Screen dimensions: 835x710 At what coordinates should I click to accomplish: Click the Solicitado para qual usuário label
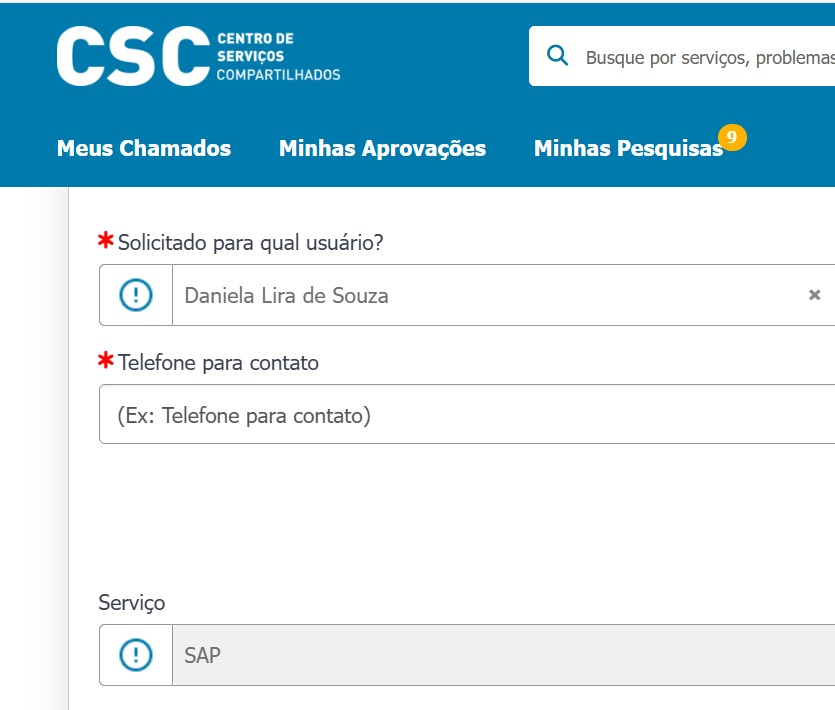(250, 242)
